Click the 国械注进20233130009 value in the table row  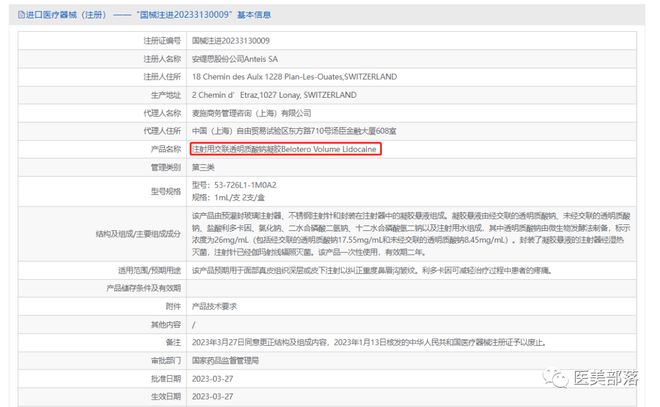[231, 41]
